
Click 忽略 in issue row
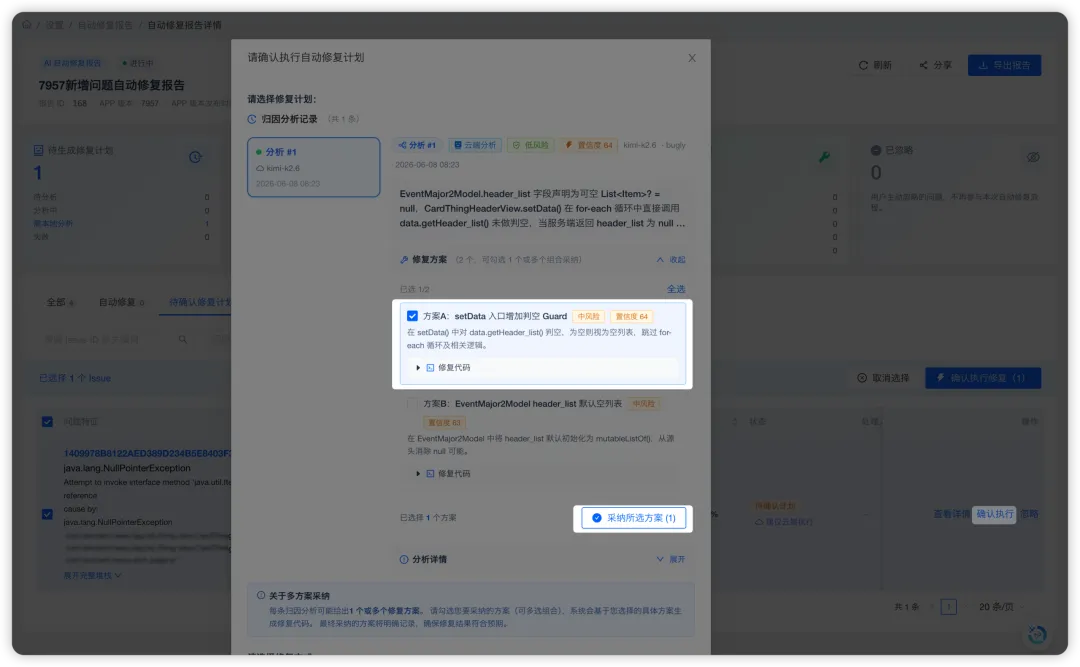pos(1030,514)
